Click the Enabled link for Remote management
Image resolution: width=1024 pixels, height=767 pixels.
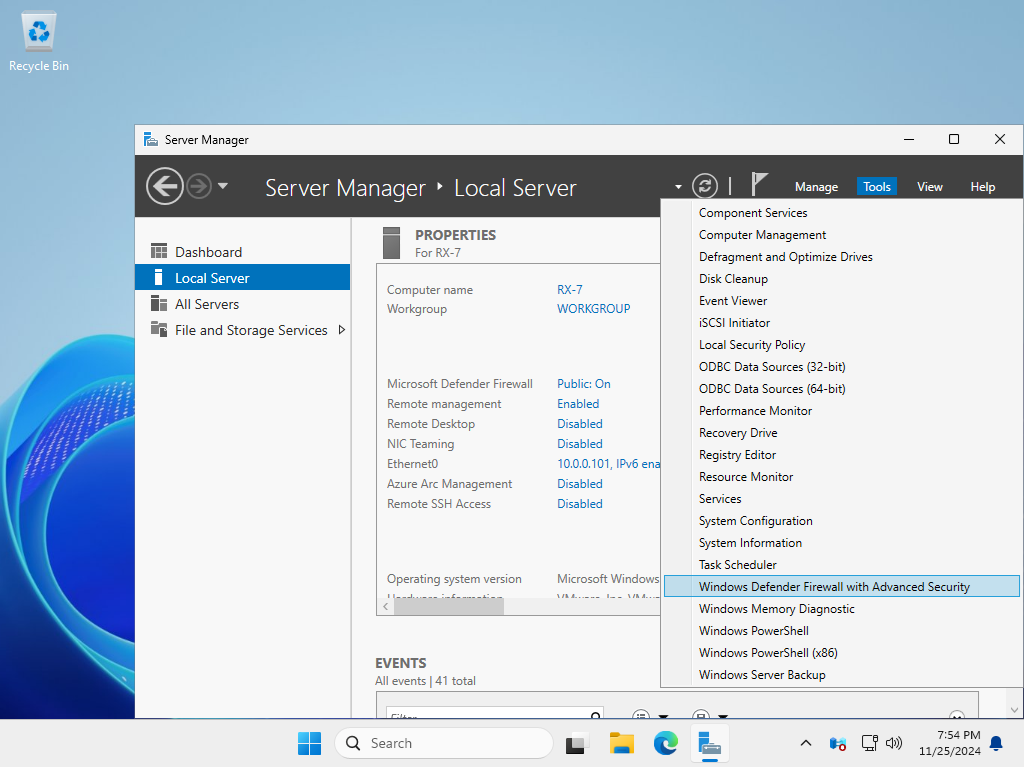point(577,403)
